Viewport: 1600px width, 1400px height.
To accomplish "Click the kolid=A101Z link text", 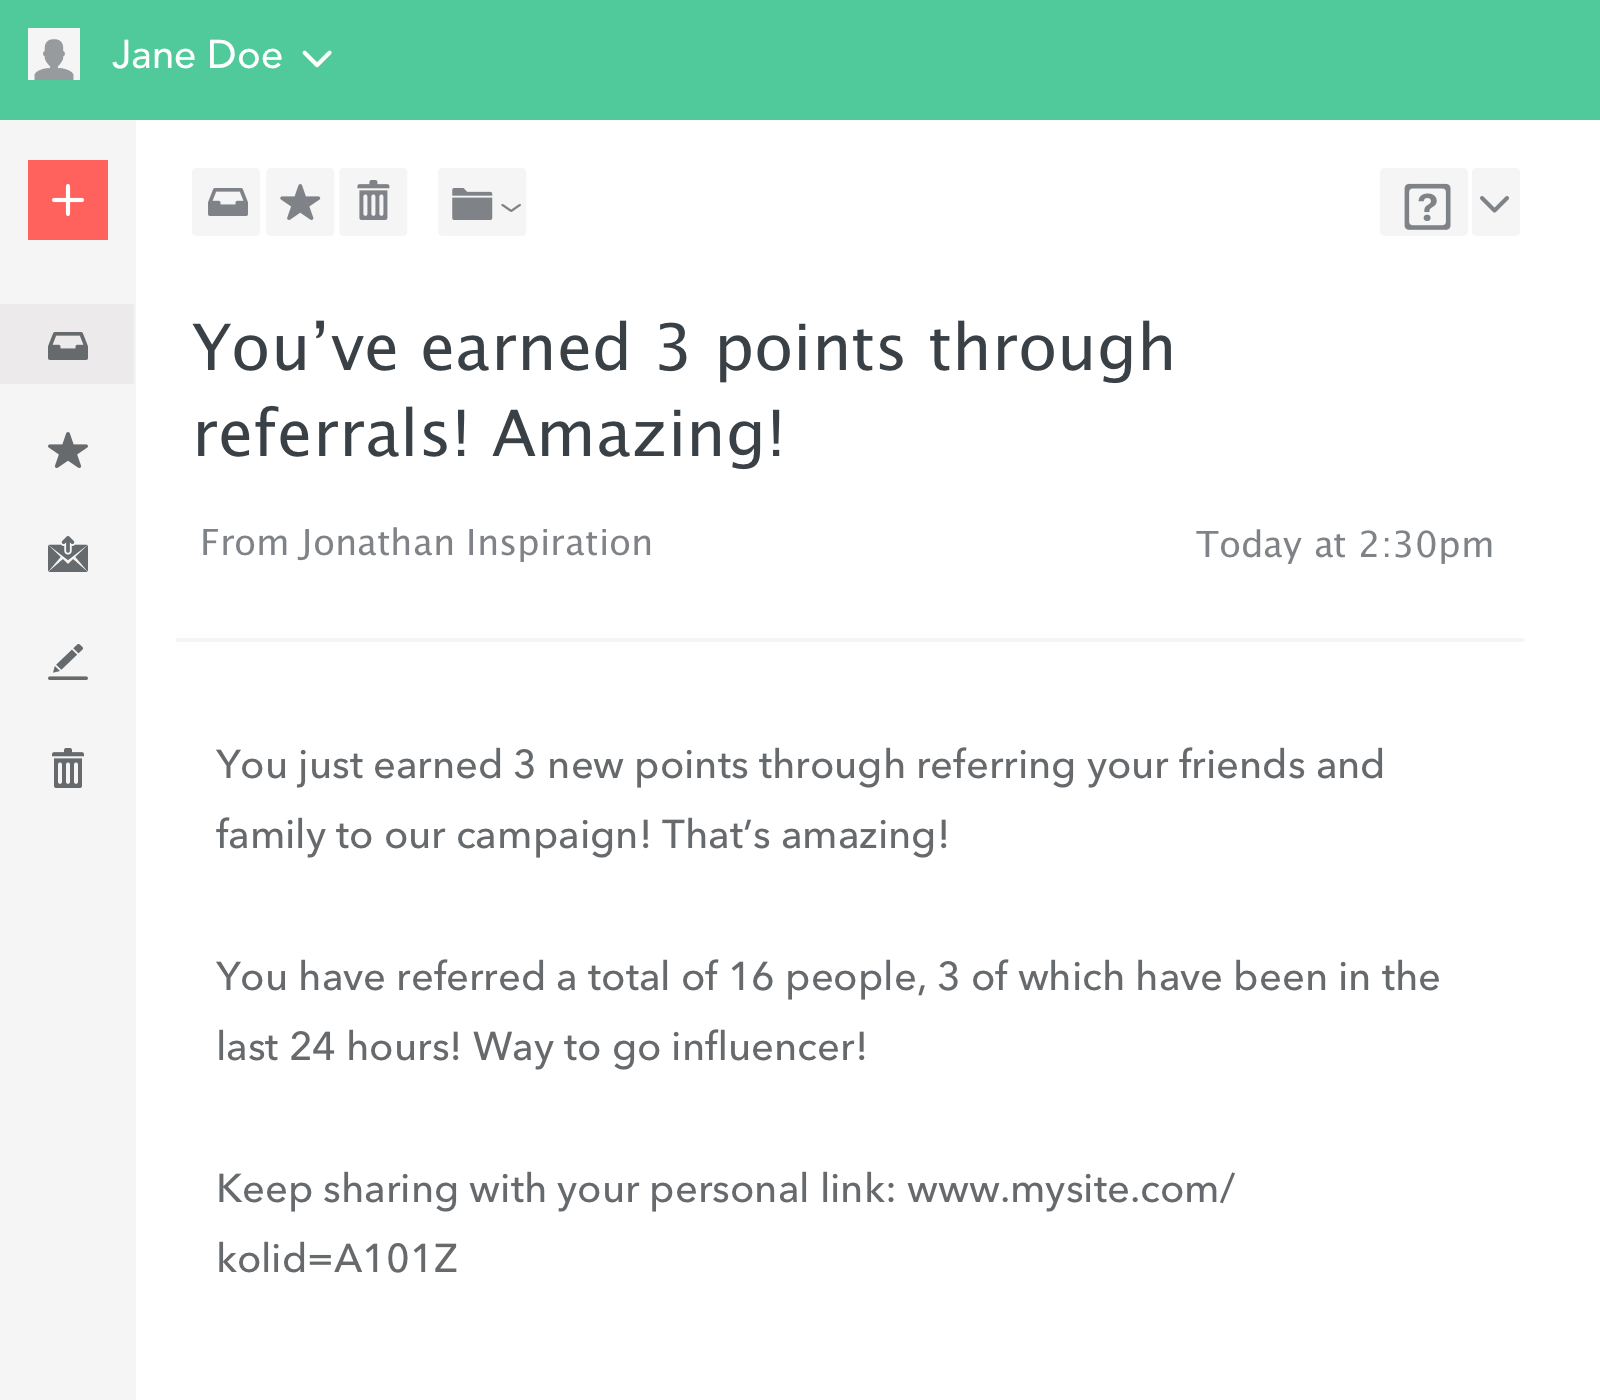I will pyautogui.click(x=337, y=1259).
